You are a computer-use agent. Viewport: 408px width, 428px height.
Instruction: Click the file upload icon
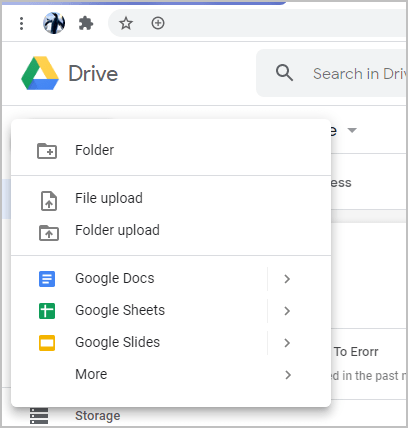49,201
